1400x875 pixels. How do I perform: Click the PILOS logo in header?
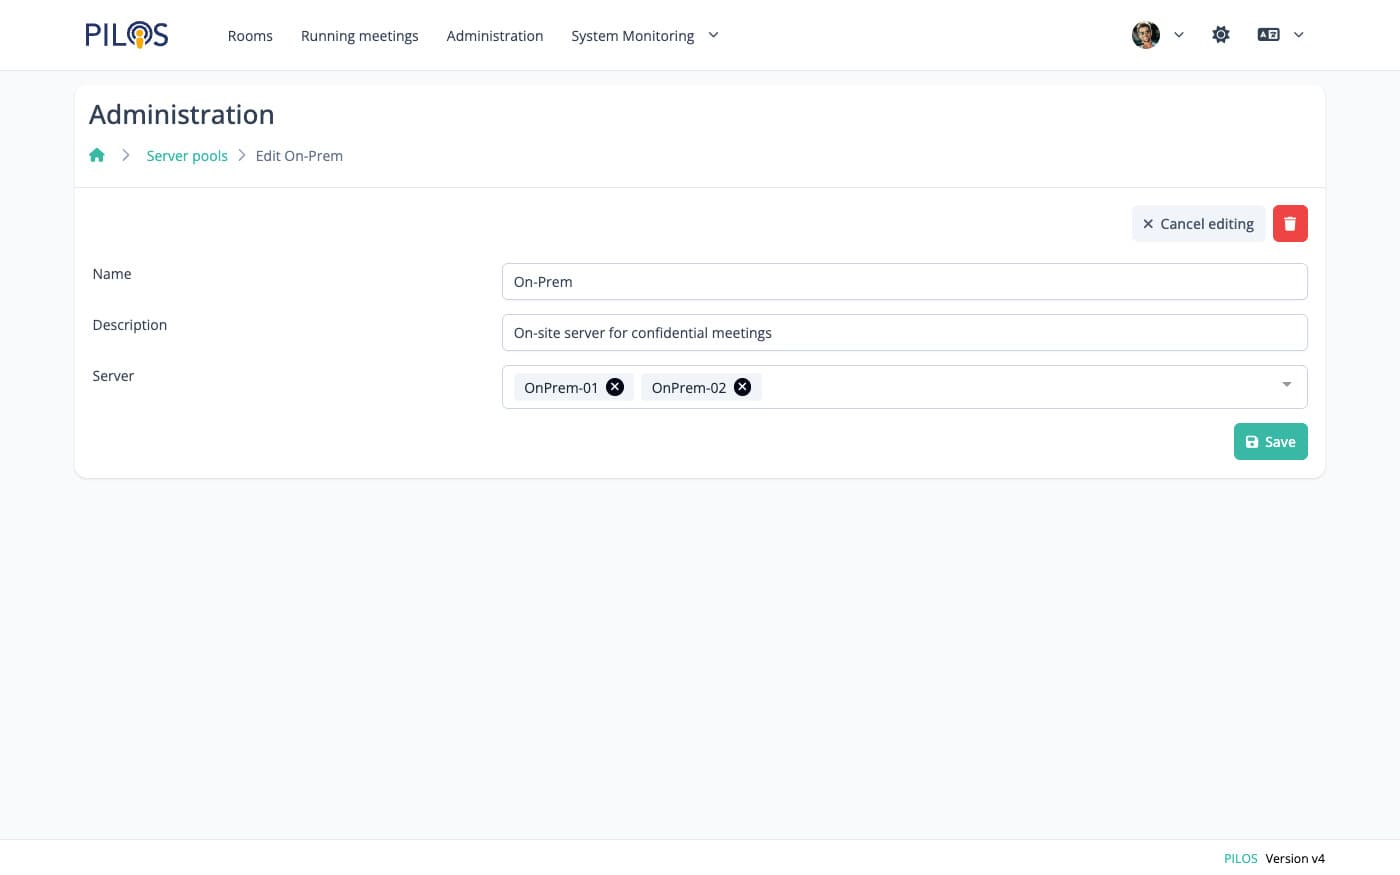[127, 35]
